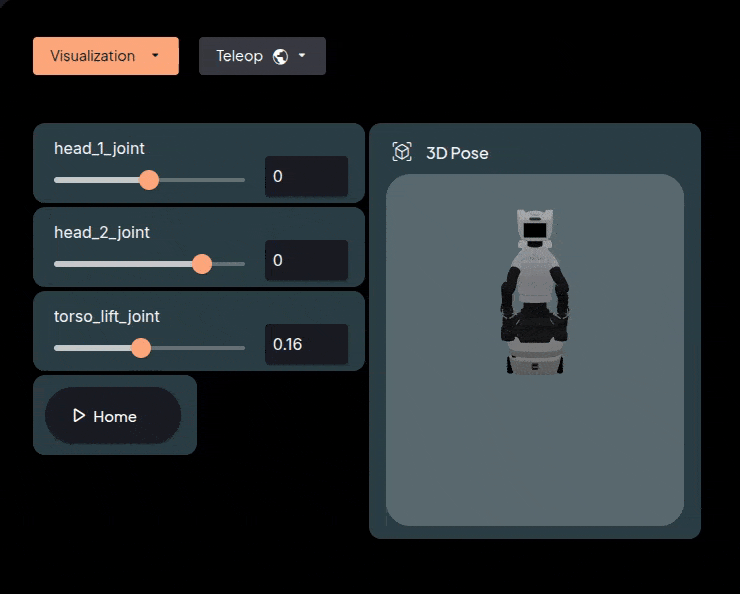Viewport: 740px width, 594px height.
Task: Click the head_2_joint slider handle
Action: click(202, 264)
